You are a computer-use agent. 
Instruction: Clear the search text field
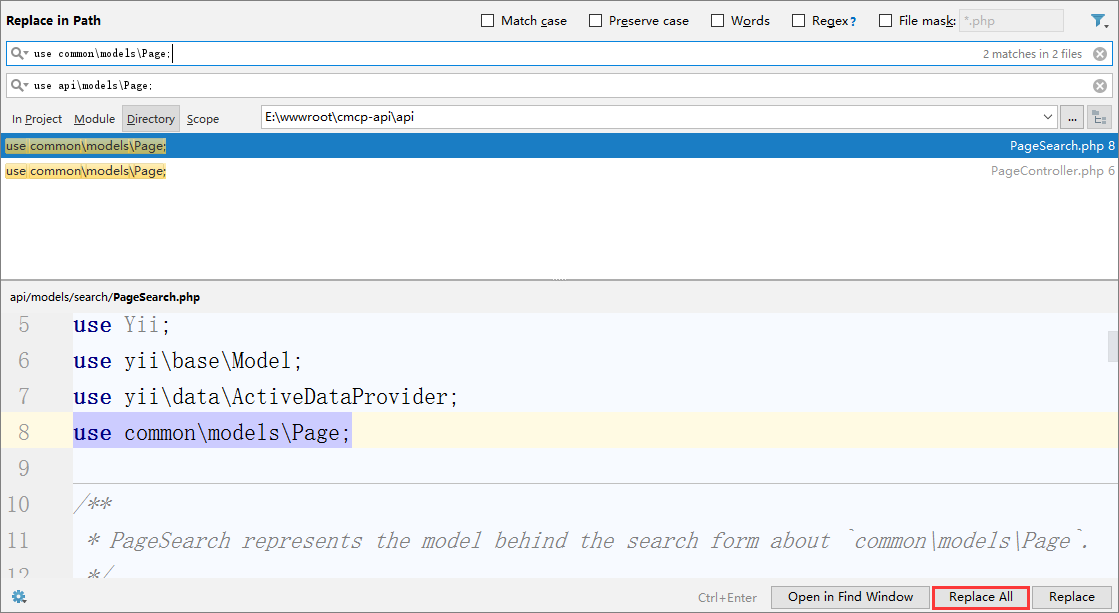pos(1100,54)
